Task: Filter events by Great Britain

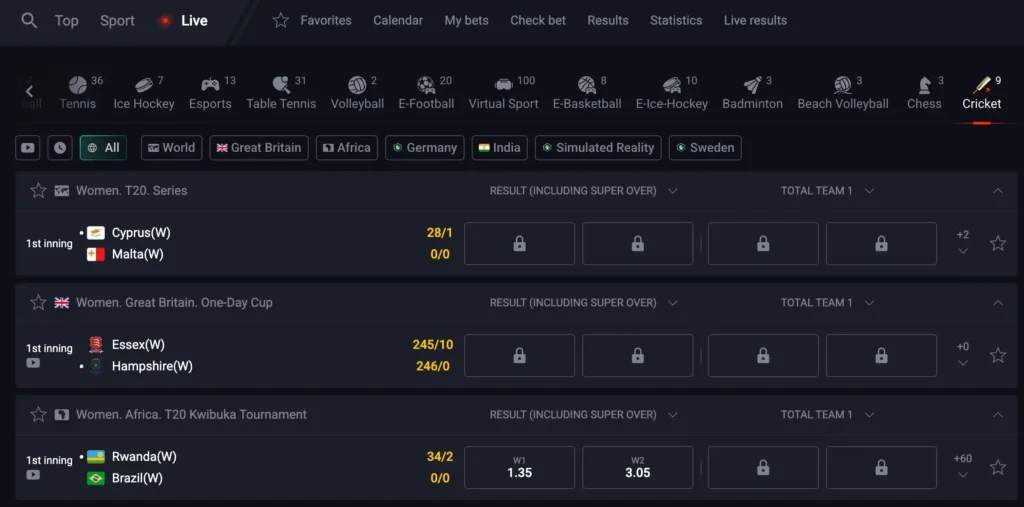Action: click(259, 148)
